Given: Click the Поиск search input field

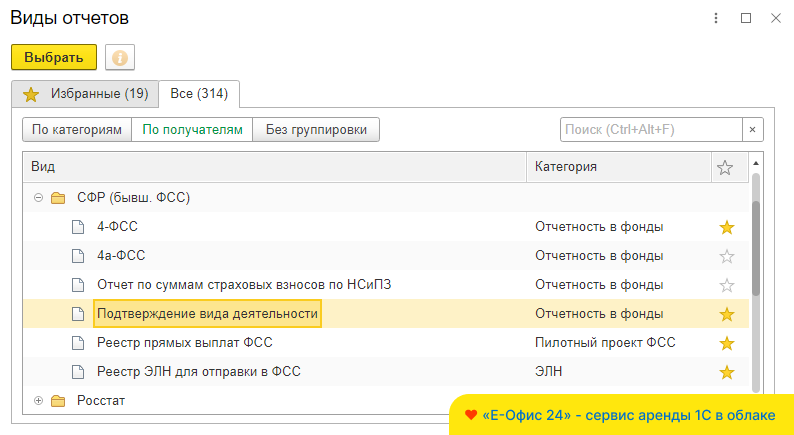Looking at the screenshot, I should coord(649,129).
